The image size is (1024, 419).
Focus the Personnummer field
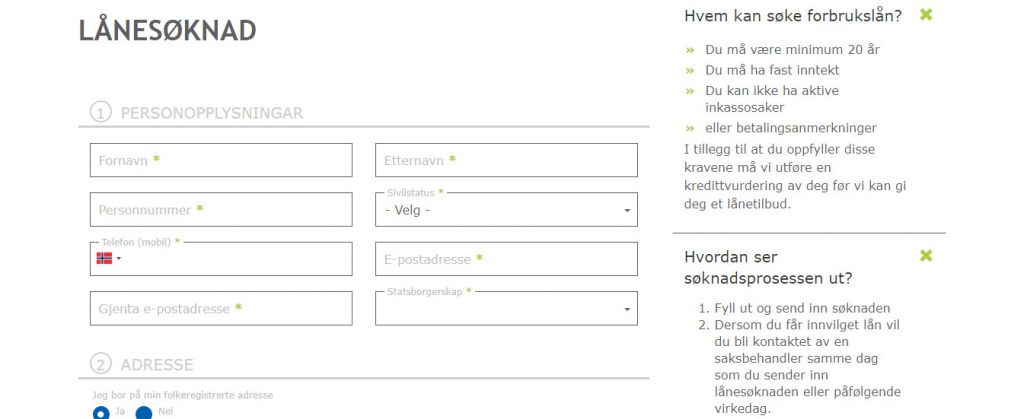click(221, 210)
